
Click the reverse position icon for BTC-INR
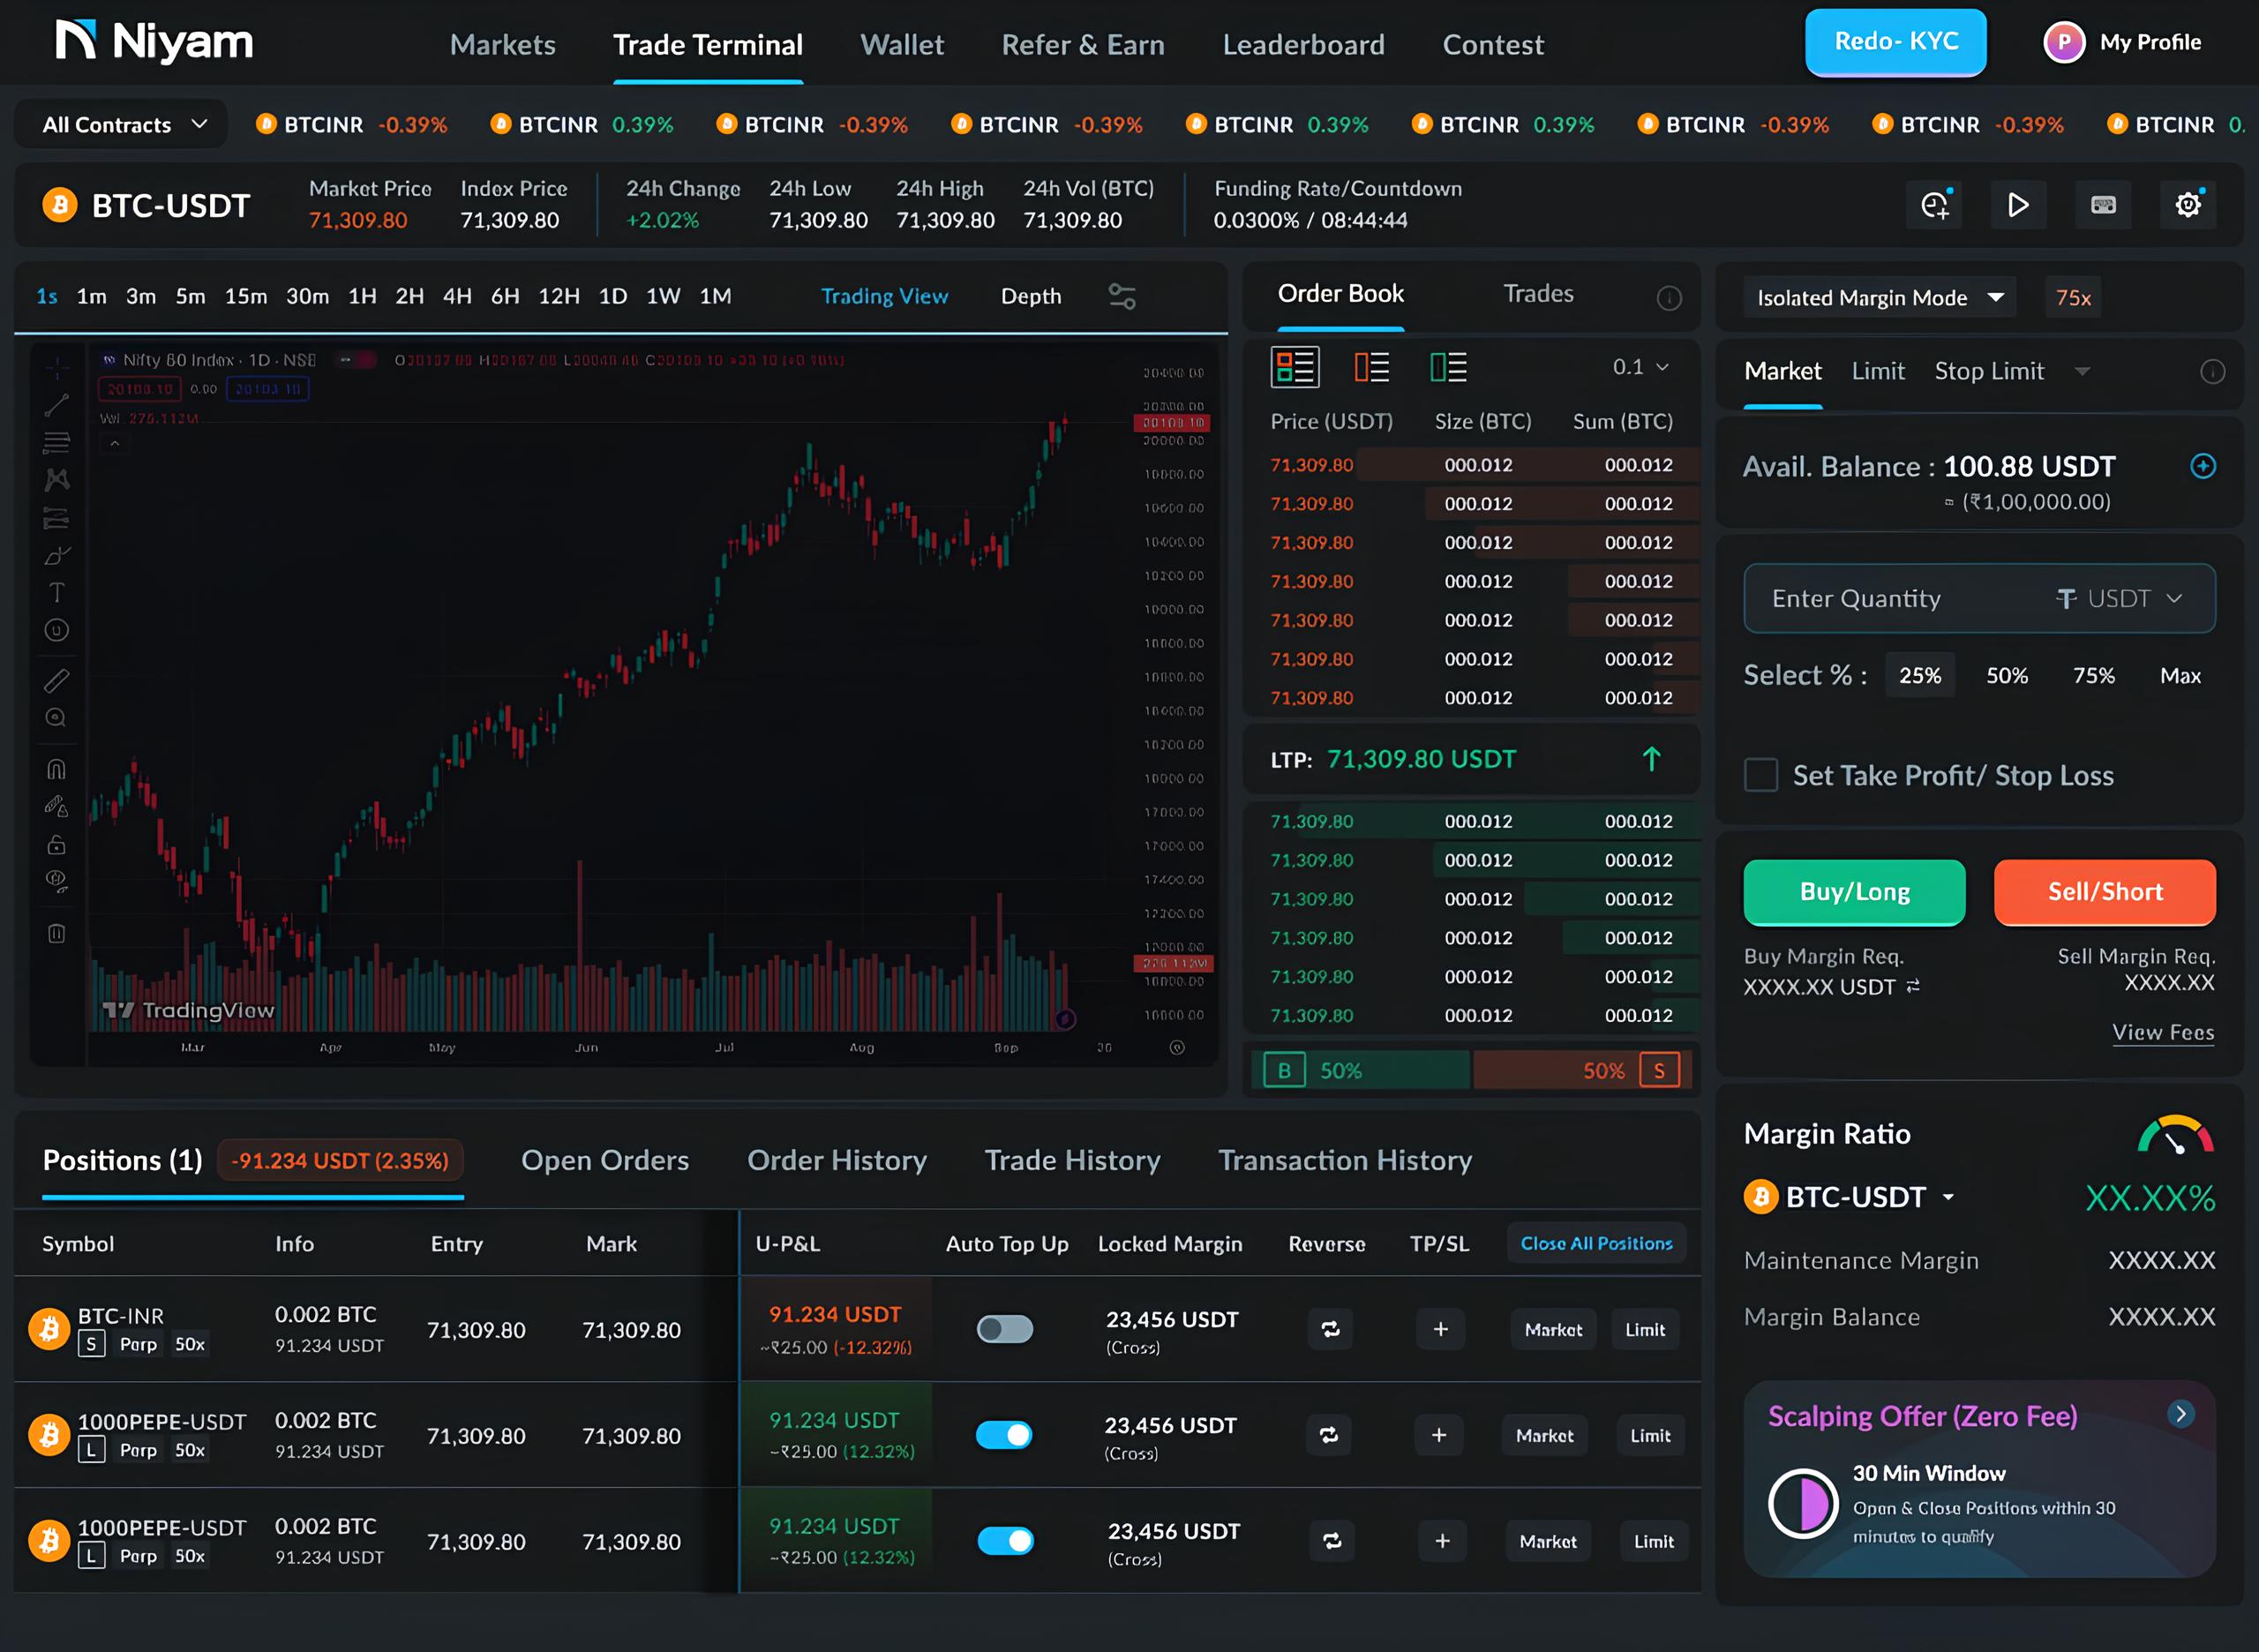click(x=1330, y=1329)
